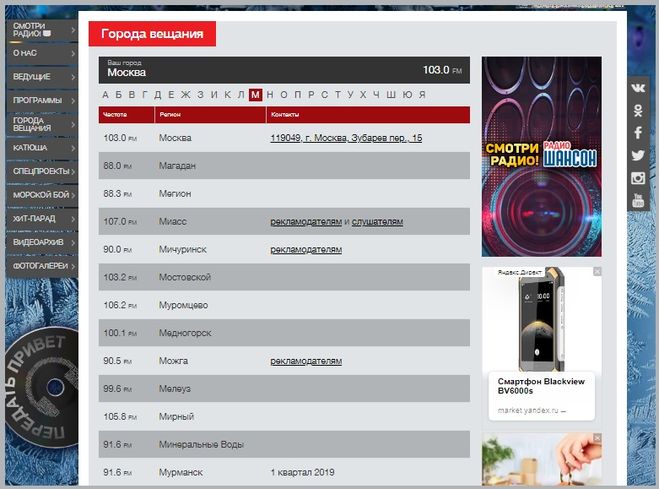Open the VK social page icon
Viewport: 659px width, 489px height.
[638, 88]
